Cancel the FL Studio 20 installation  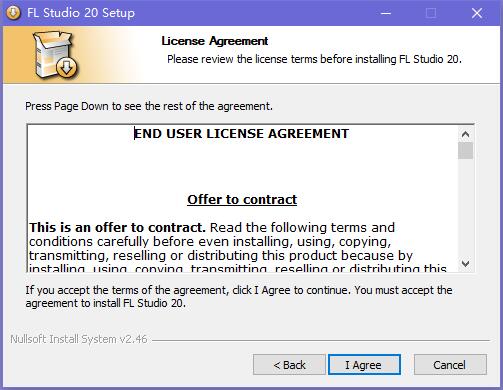click(x=450, y=365)
